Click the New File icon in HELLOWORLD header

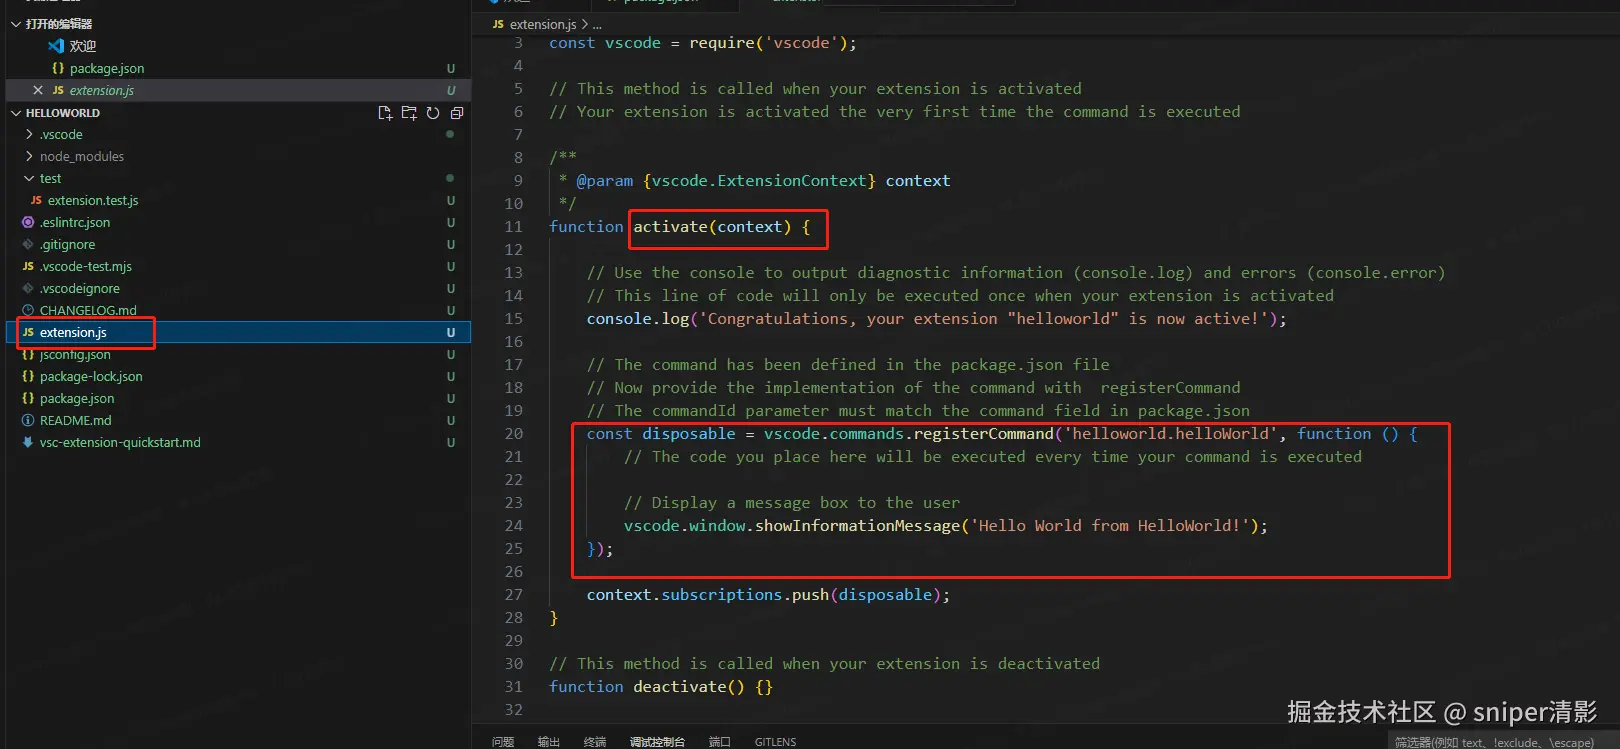pos(385,113)
